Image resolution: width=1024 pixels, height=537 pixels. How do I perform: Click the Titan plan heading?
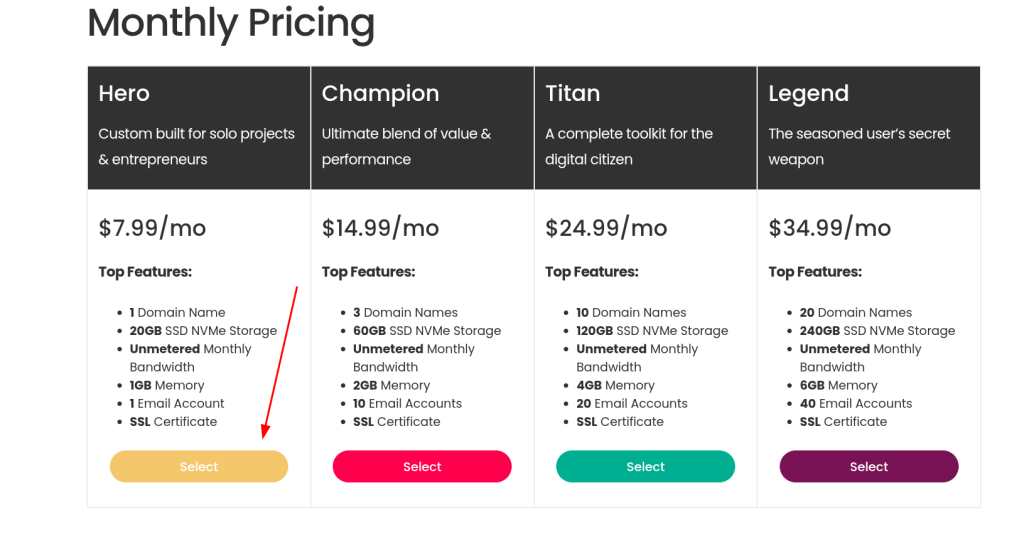coord(572,93)
